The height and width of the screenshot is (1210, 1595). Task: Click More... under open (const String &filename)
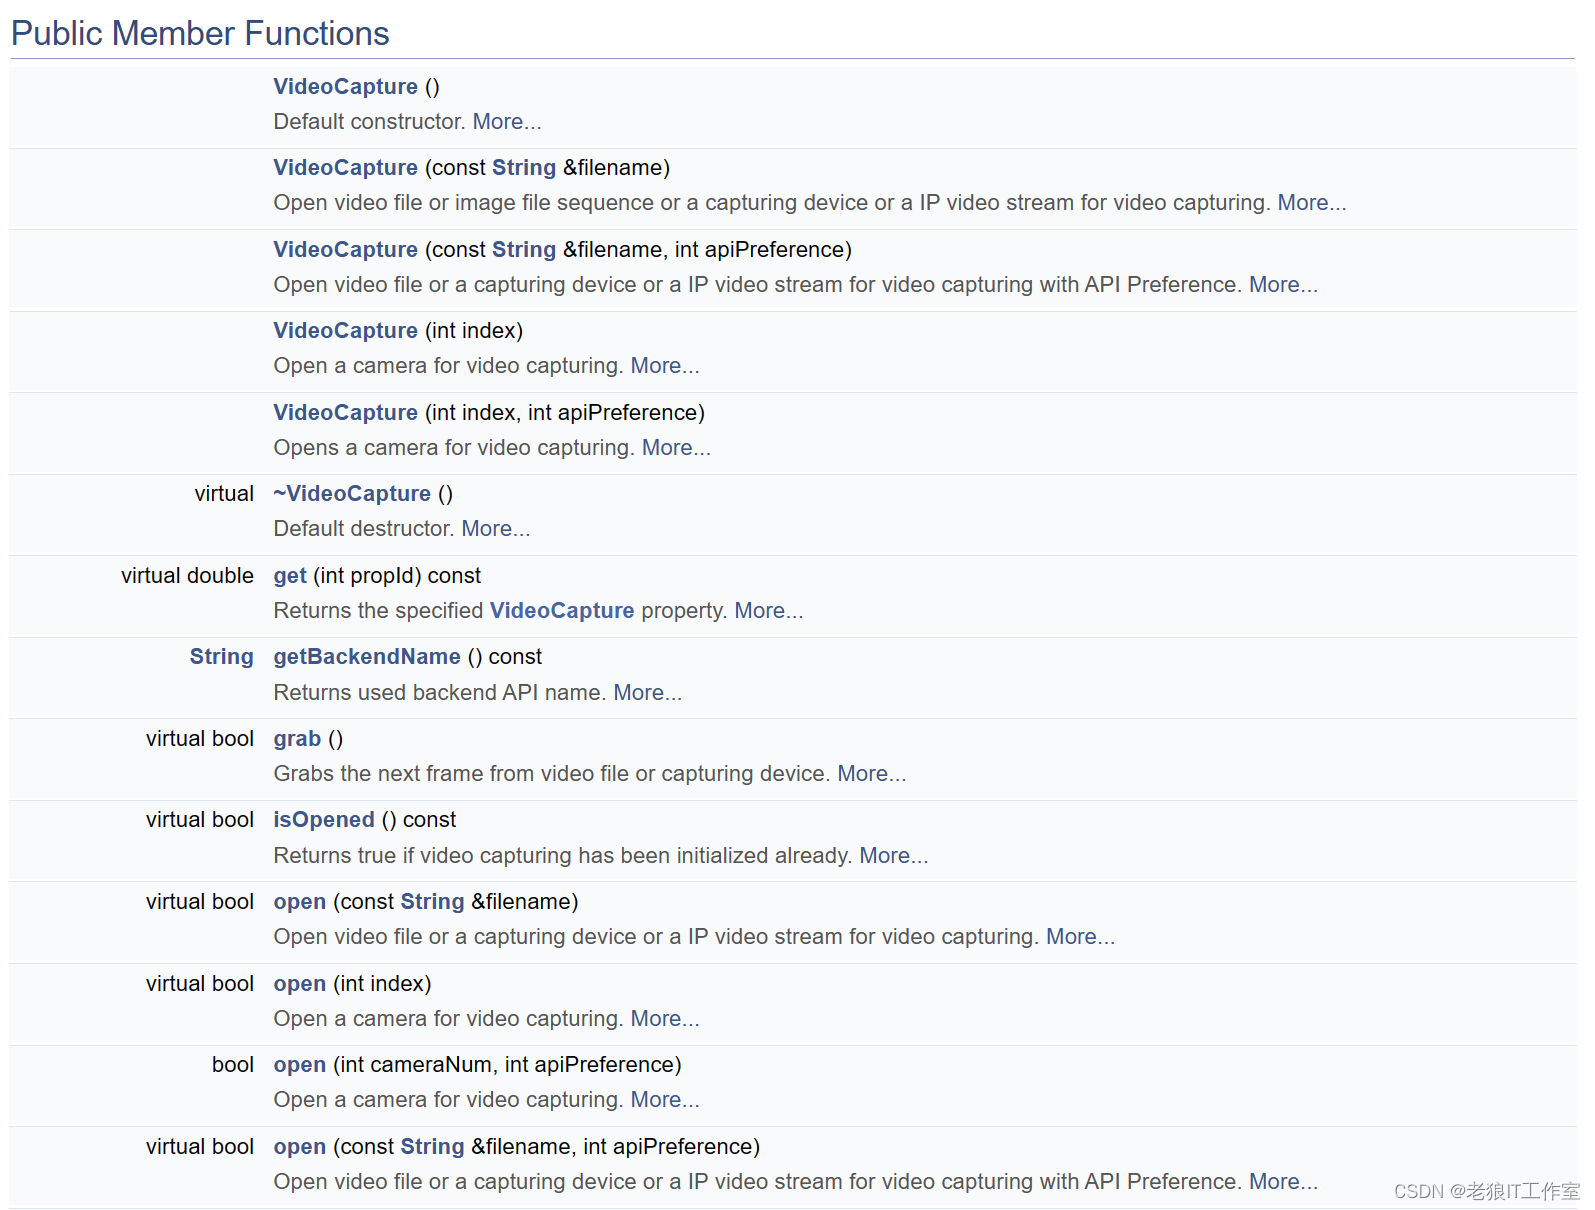[x=1081, y=937]
